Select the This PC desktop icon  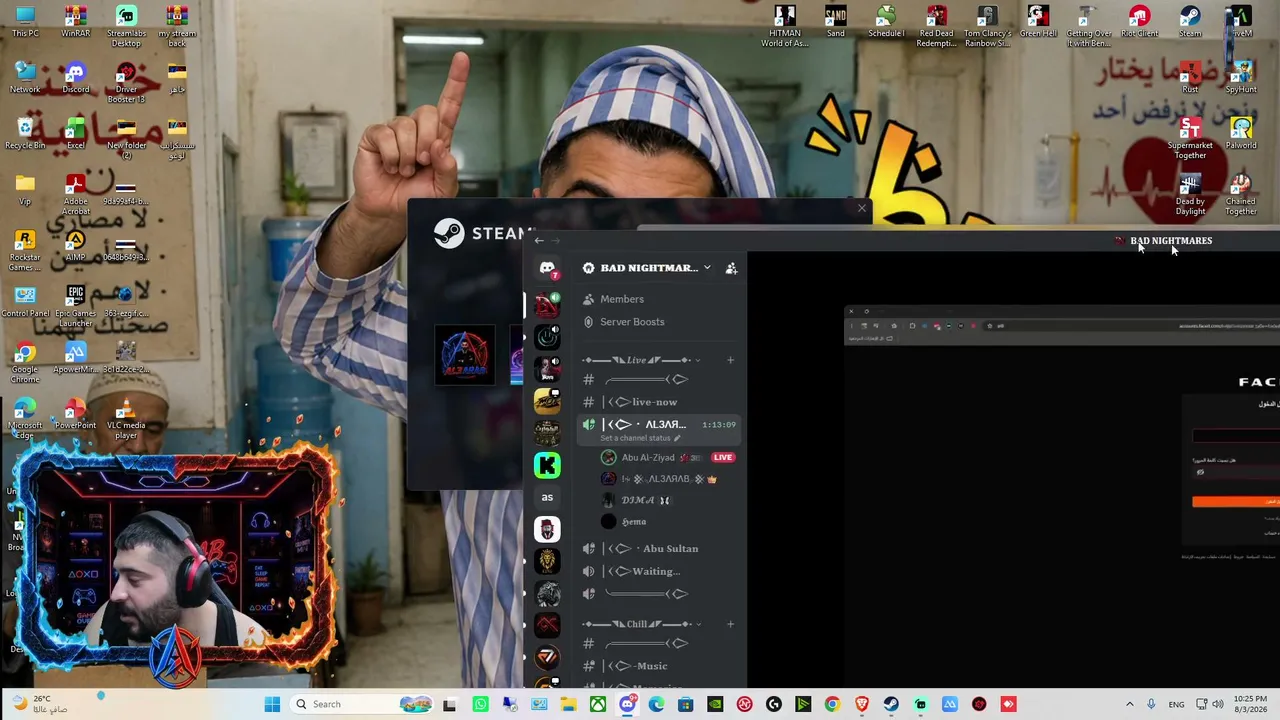(x=25, y=22)
